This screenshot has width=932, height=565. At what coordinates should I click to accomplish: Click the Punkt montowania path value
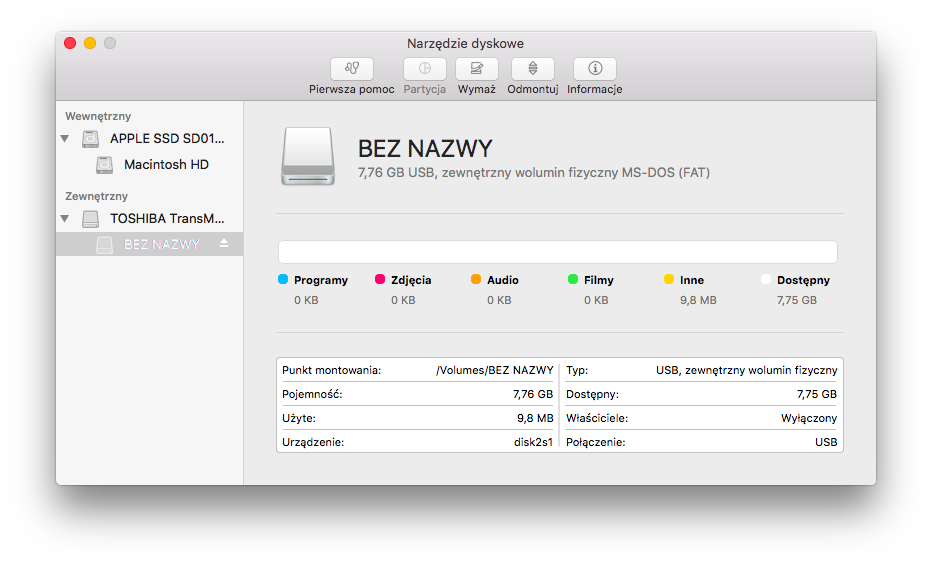point(494,370)
